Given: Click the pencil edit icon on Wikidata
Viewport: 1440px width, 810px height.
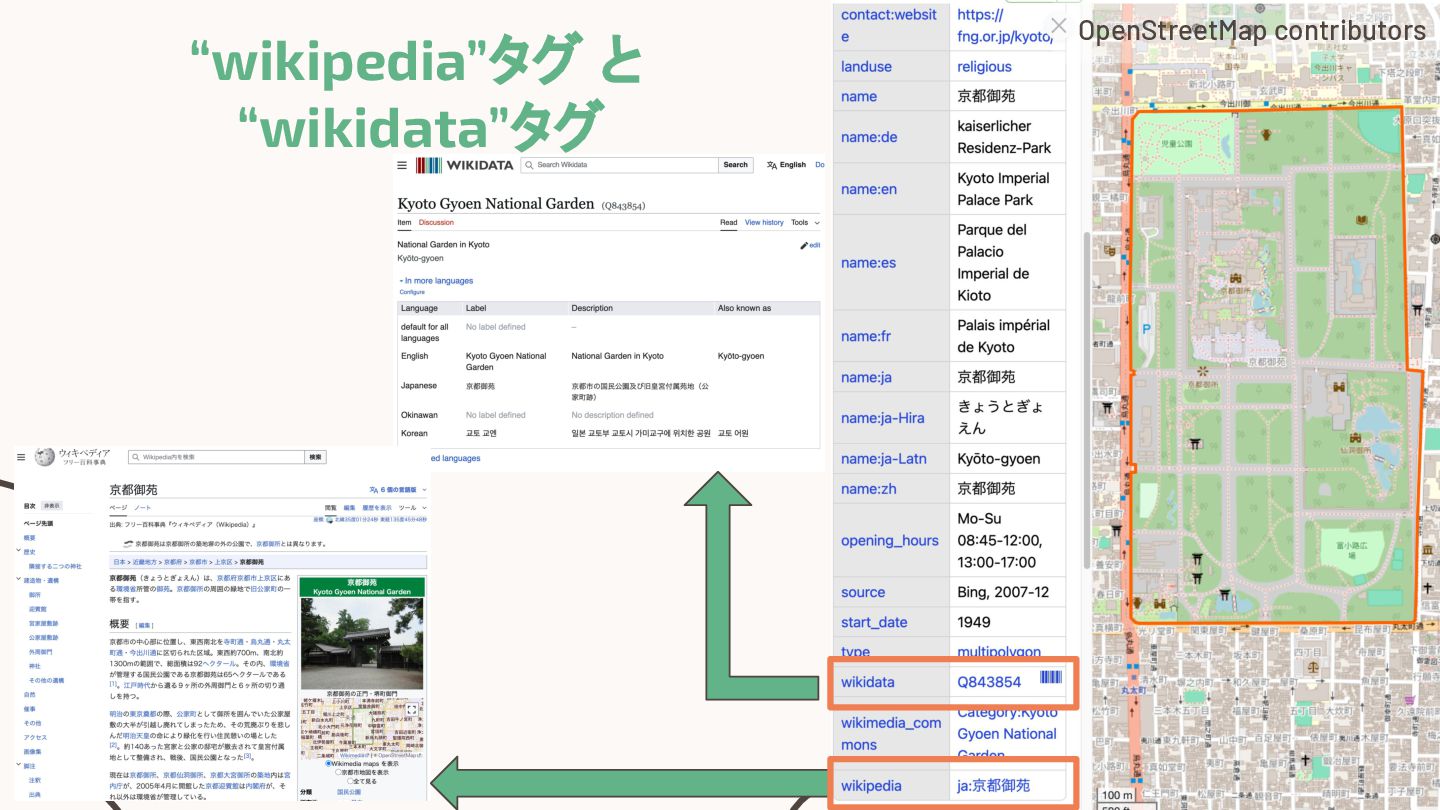Looking at the screenshot, I should pos(804,245).
